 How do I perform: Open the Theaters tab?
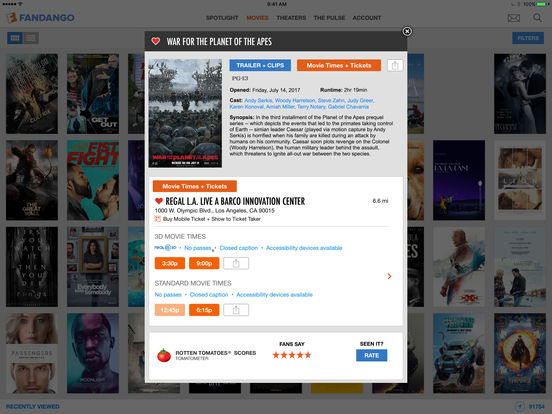tap(291, 18)
